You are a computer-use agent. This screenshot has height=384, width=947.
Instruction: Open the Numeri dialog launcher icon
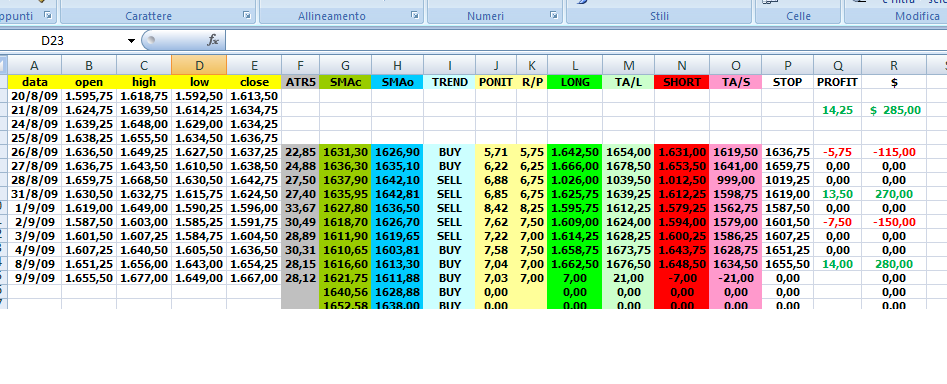[554, 15]
